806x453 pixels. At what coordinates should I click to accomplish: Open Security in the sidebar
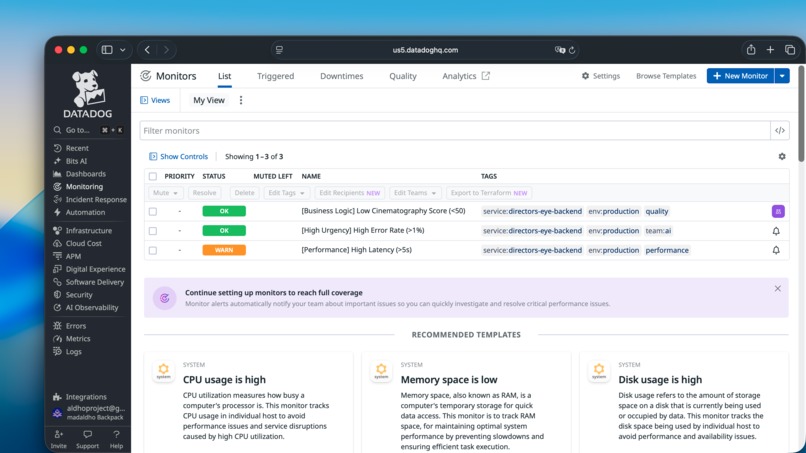tap(72, 295)
